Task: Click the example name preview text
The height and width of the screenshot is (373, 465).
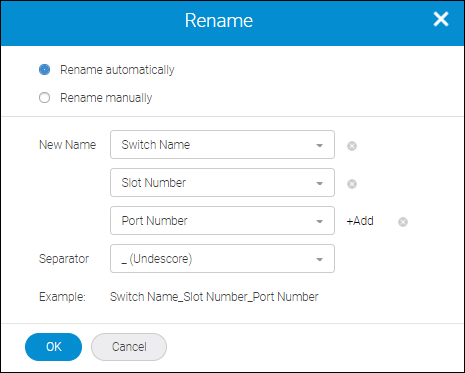Action: [214, 297]
